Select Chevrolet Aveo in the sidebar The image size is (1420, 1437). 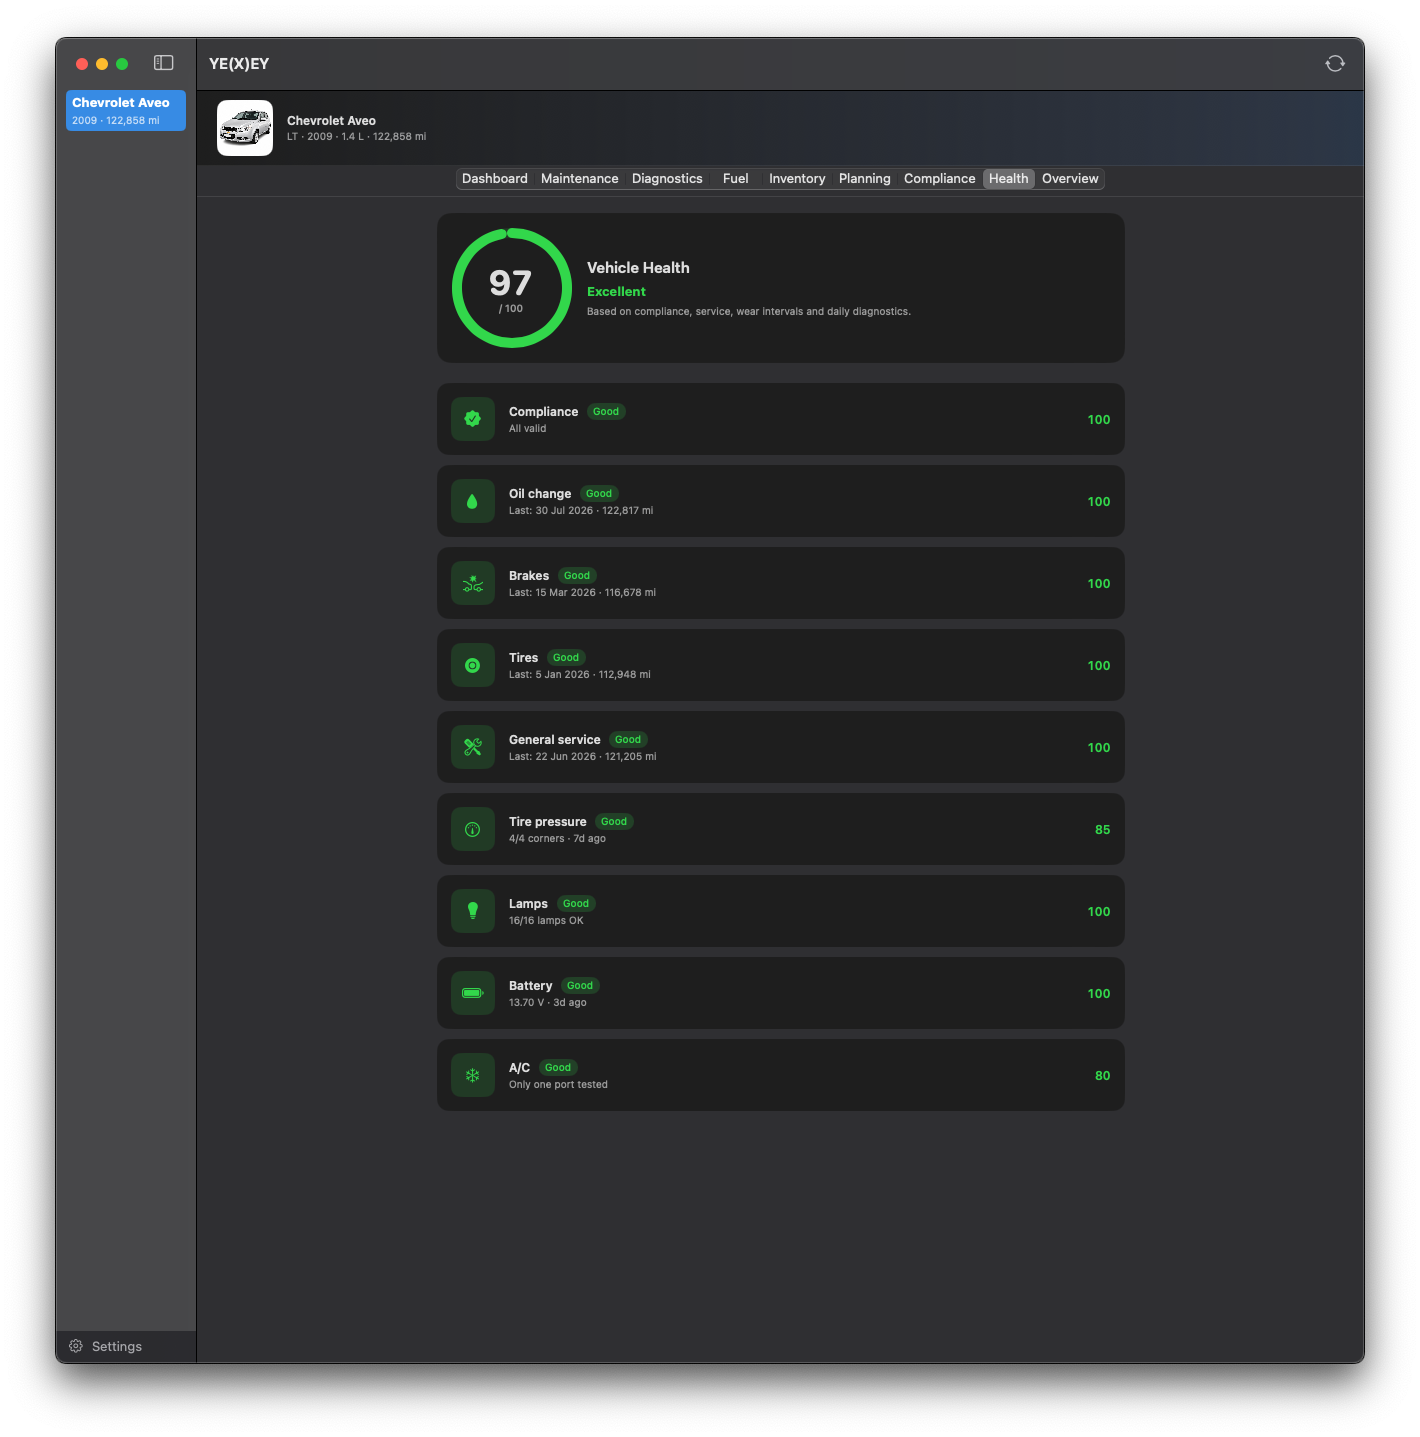[x=126, y=110]
